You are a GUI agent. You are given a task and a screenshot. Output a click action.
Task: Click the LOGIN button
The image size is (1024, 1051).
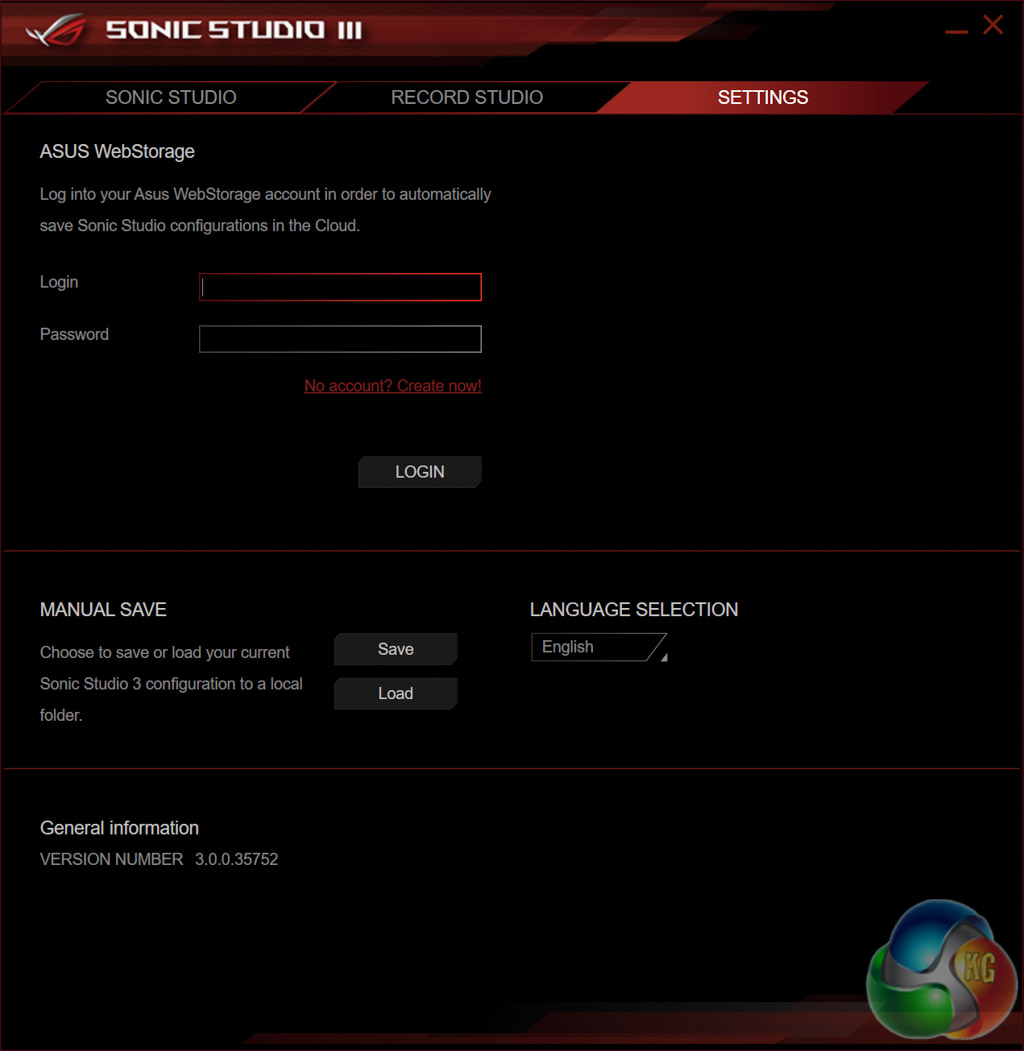coord(420,472)
